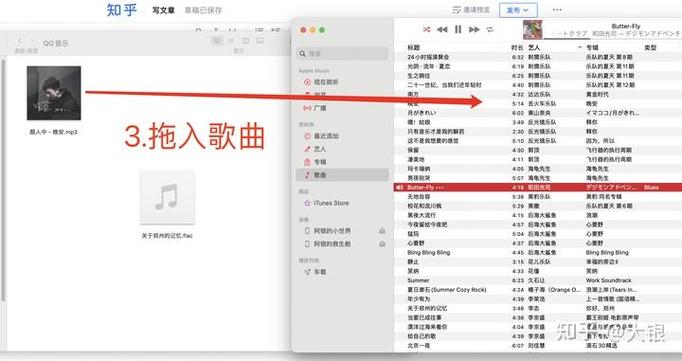
Task: Click the playback progress bar under Butter-Fly
Action: click(x=613, y=39)
